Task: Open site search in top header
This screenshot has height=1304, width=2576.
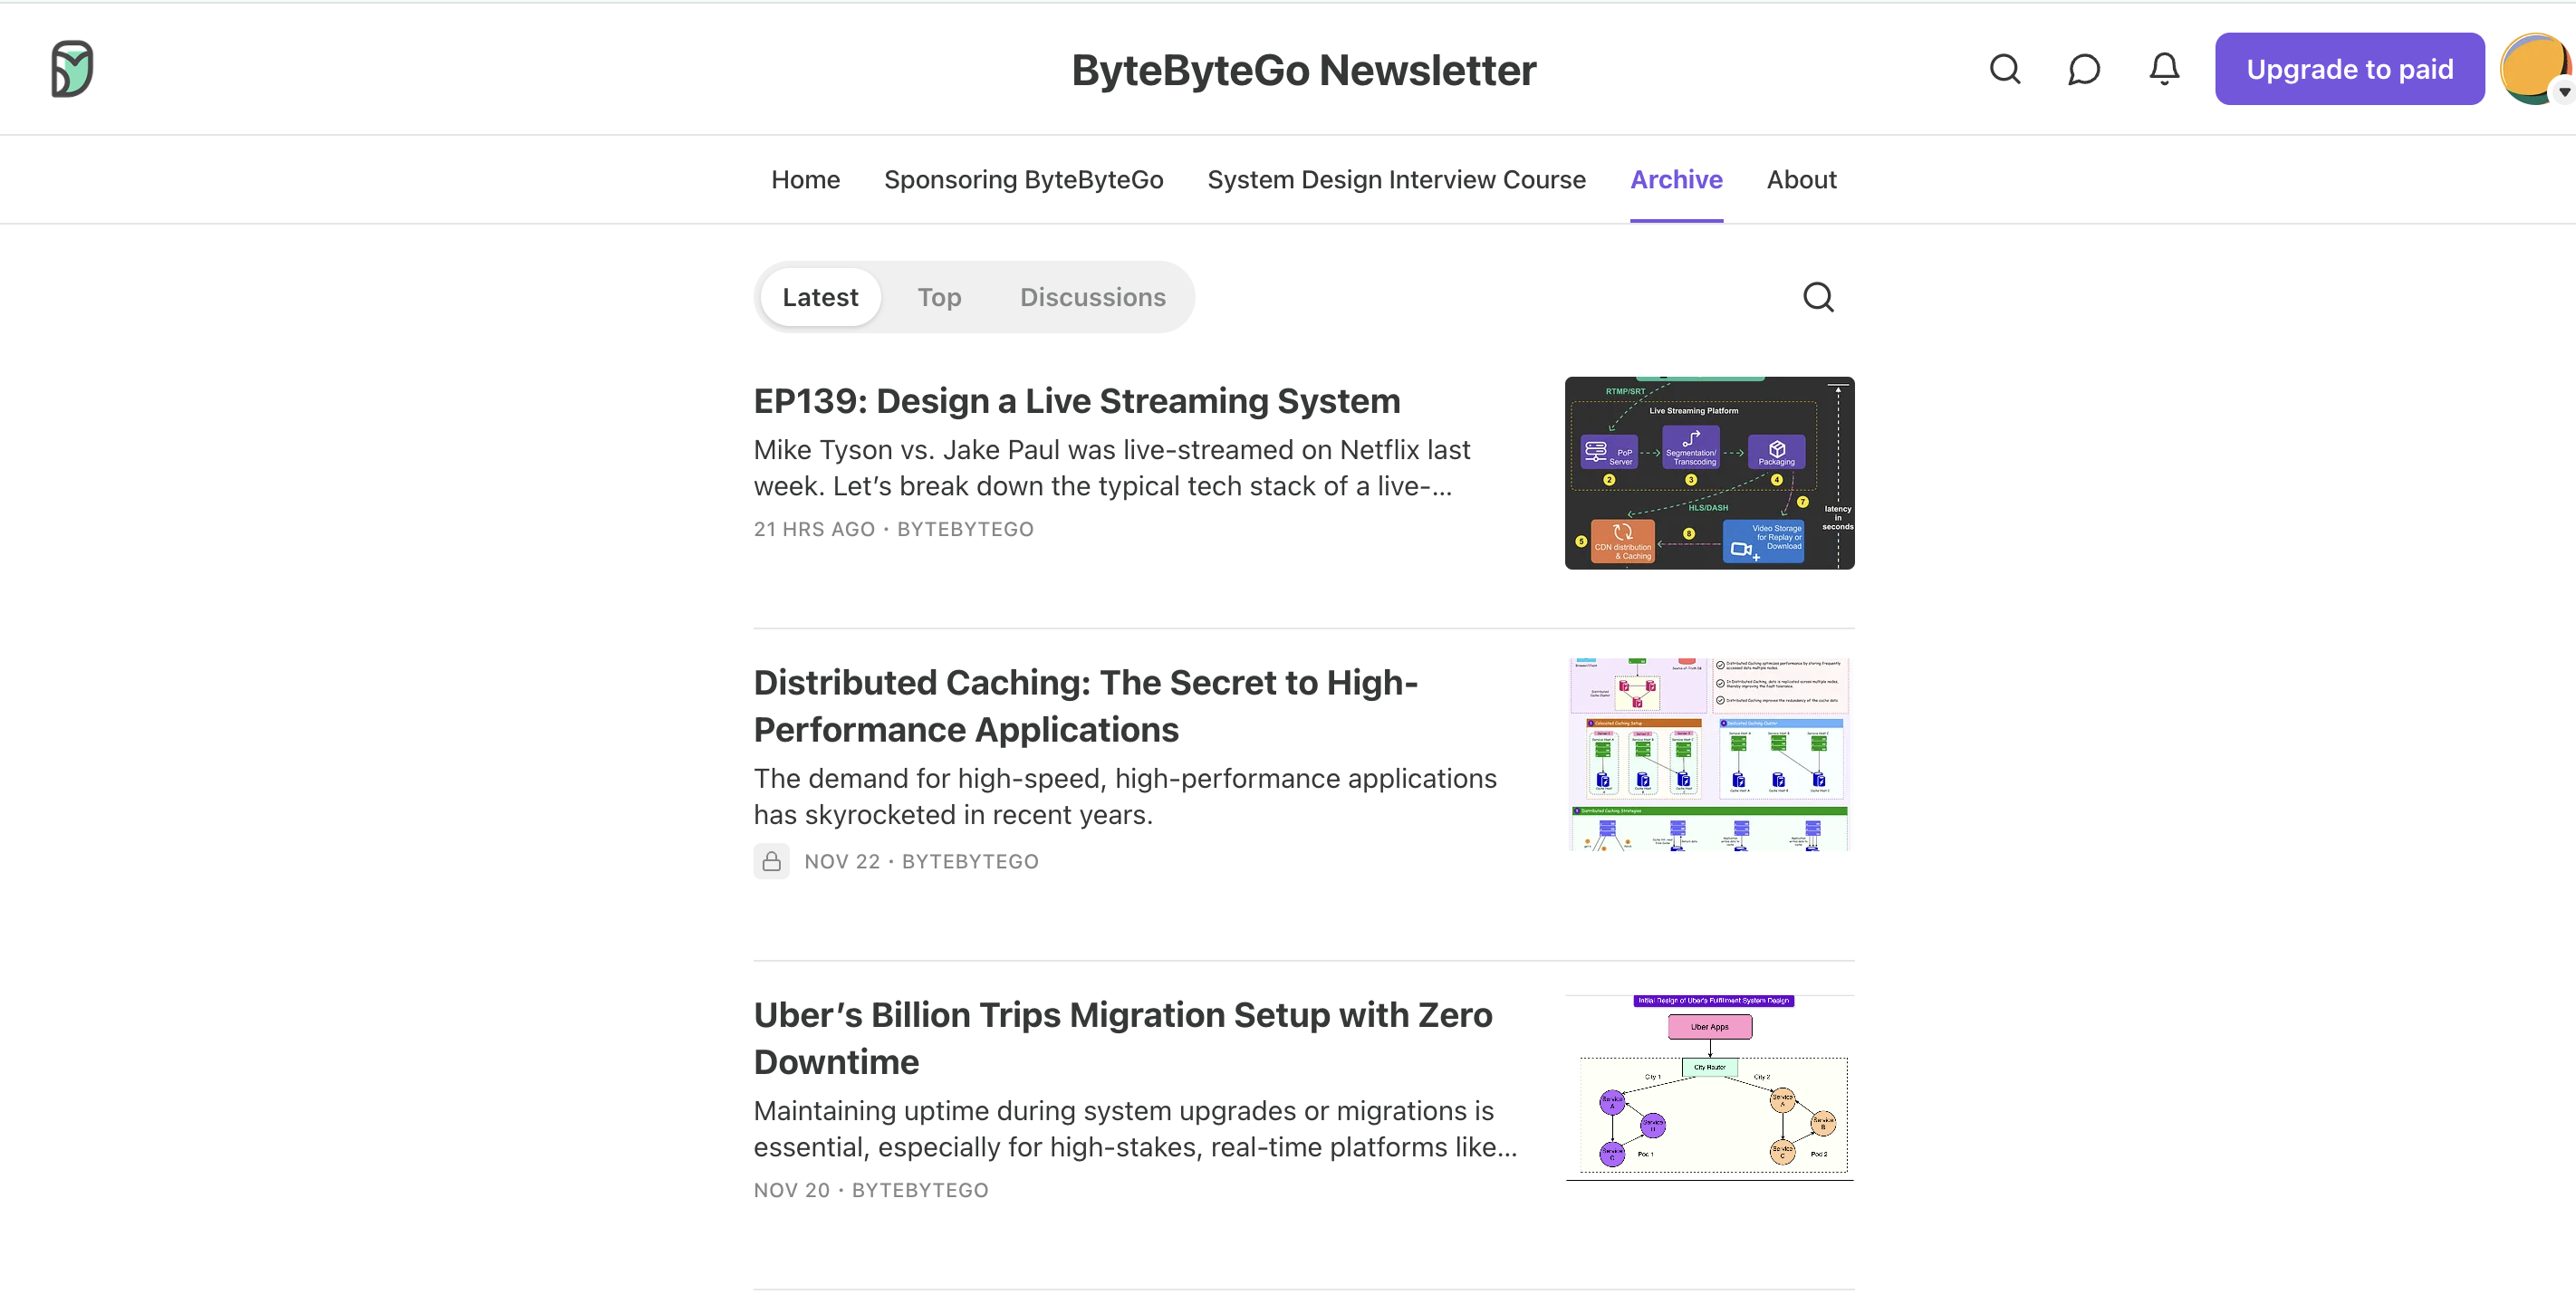Action: [2004, 69]
